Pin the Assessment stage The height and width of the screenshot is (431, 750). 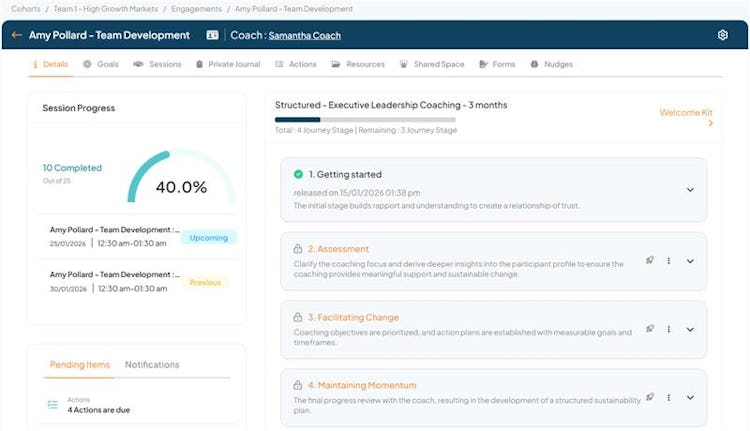tap(650, 260)
